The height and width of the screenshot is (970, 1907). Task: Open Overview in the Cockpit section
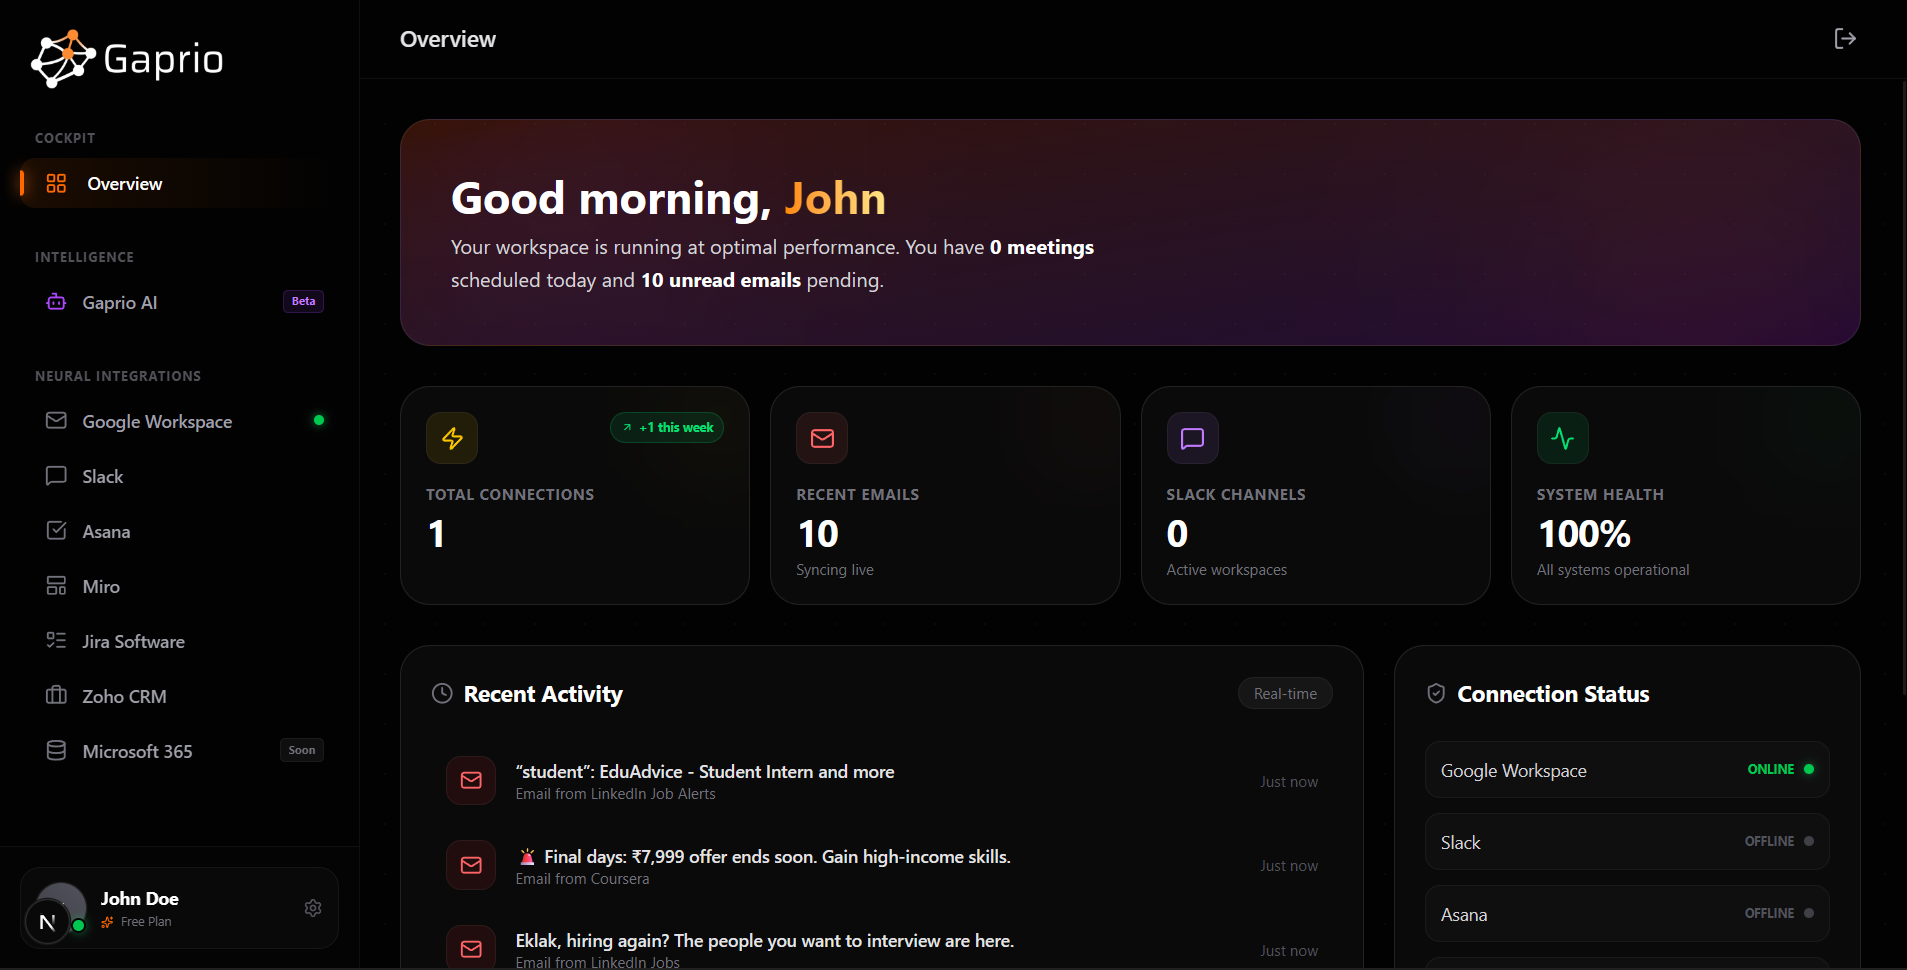[x=124, y=183]
